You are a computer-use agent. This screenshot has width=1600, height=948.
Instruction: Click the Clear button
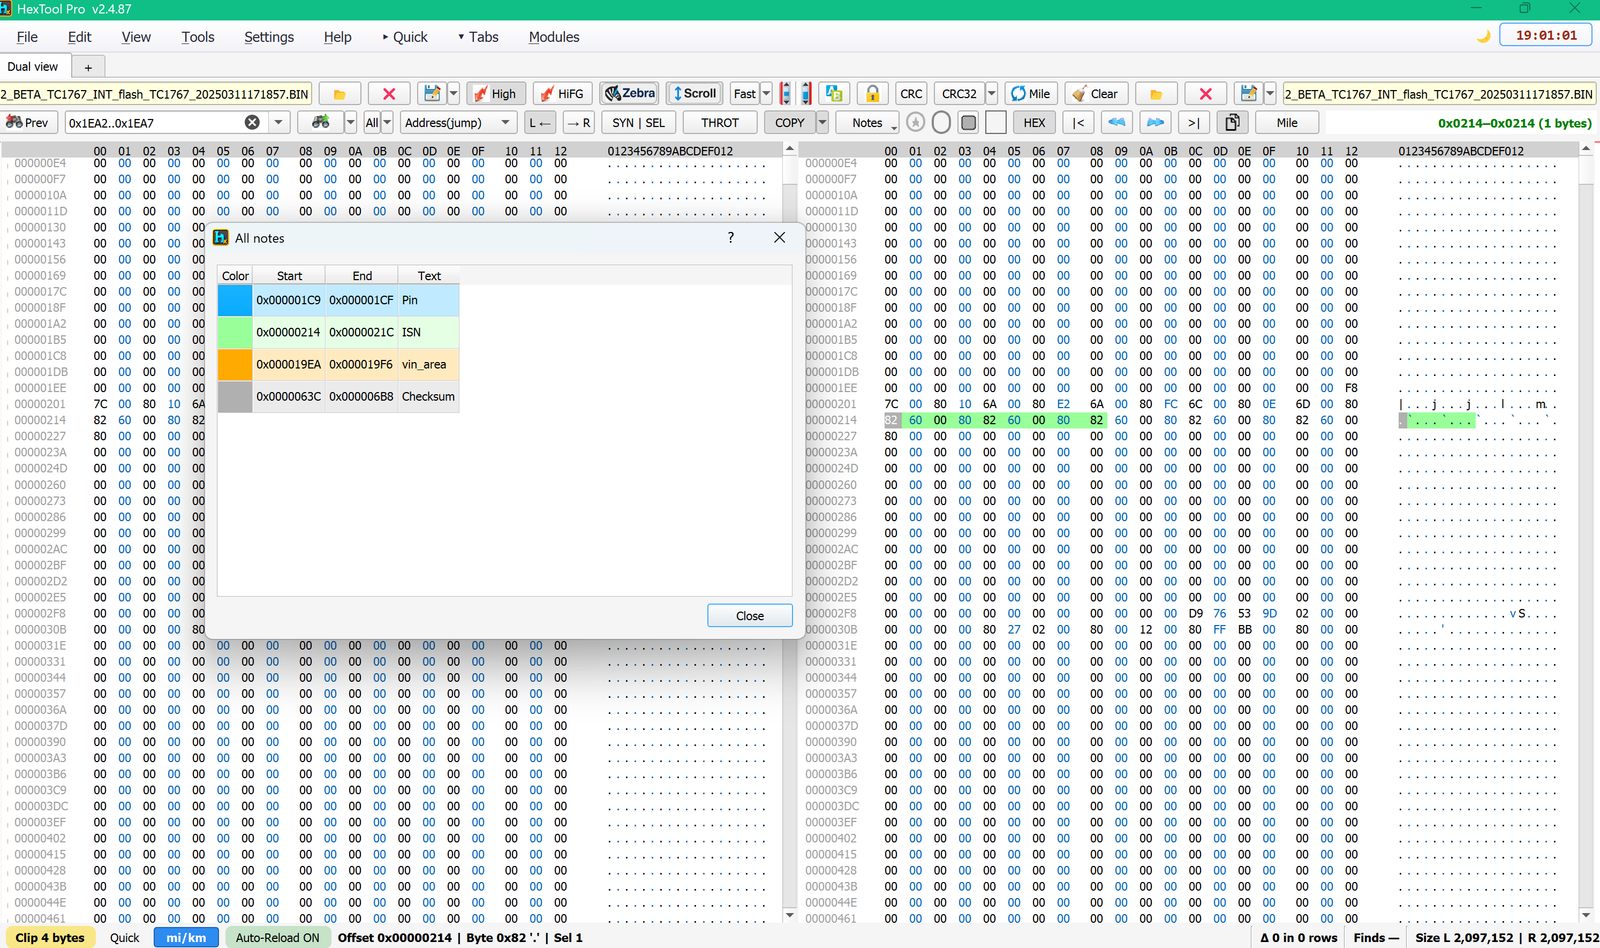1095,94
